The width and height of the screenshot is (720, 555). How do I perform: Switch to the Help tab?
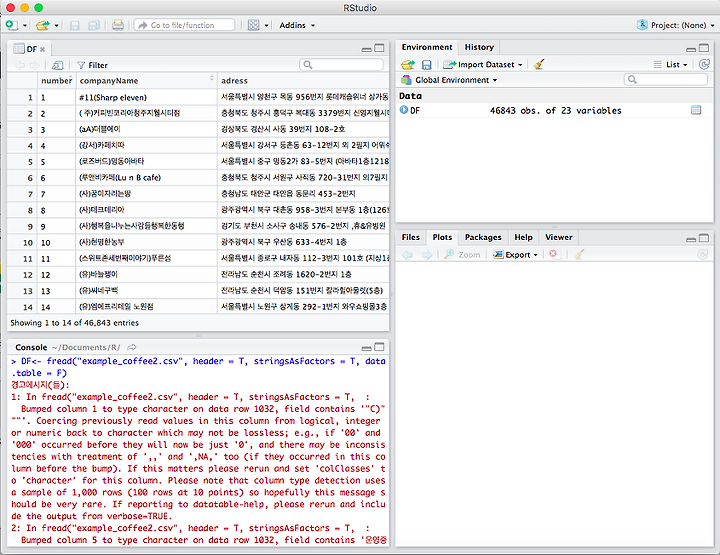tap(523, 237)
